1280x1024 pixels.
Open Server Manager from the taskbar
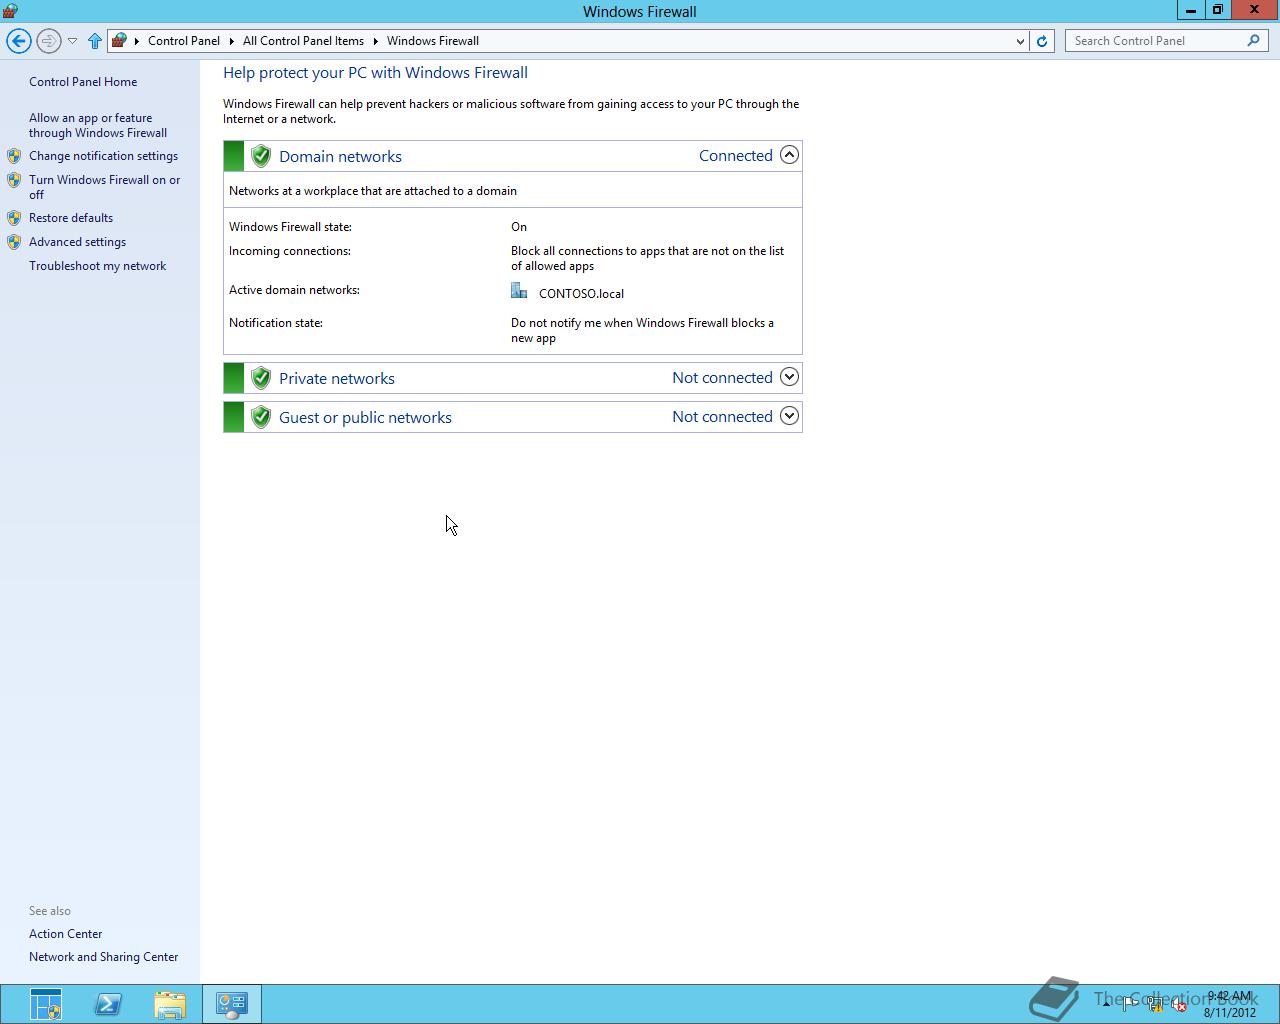click(45, 1004)
